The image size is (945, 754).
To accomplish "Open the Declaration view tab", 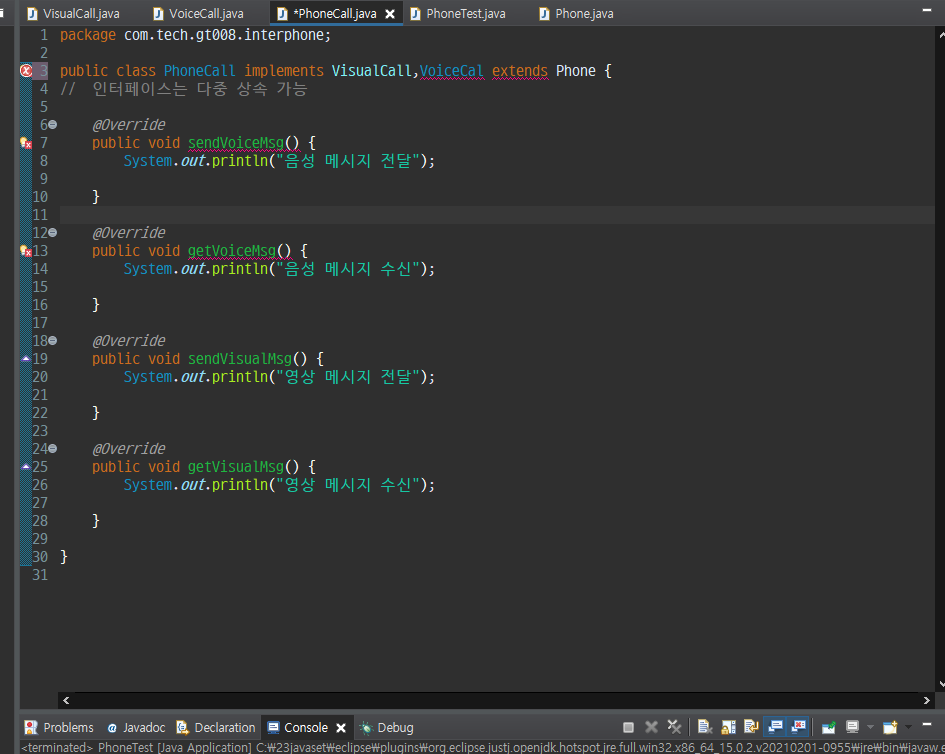I will click(x=216, y=727).
